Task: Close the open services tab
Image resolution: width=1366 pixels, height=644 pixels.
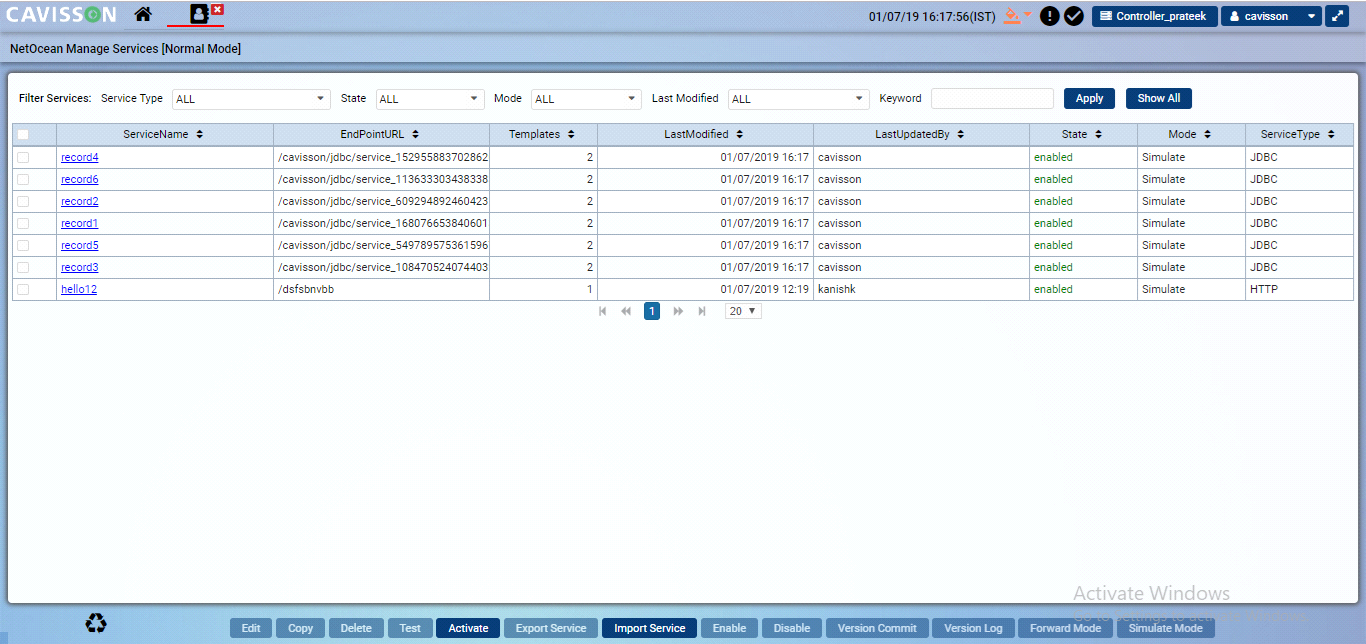Action: (217, 9)
